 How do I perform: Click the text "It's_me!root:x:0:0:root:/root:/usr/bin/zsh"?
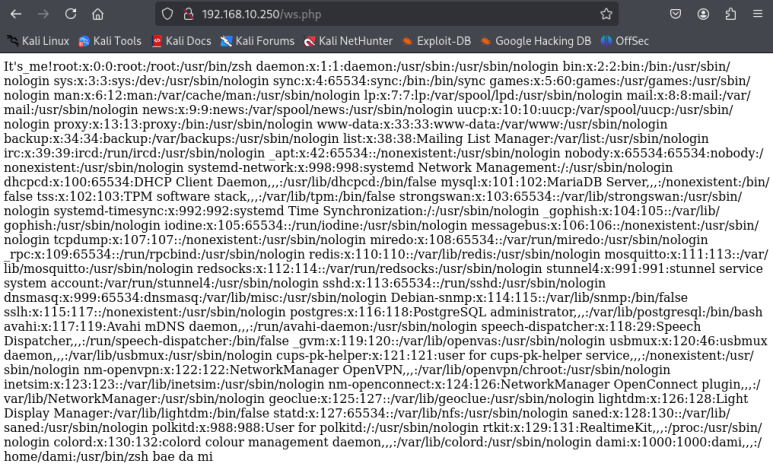[128, 66]
